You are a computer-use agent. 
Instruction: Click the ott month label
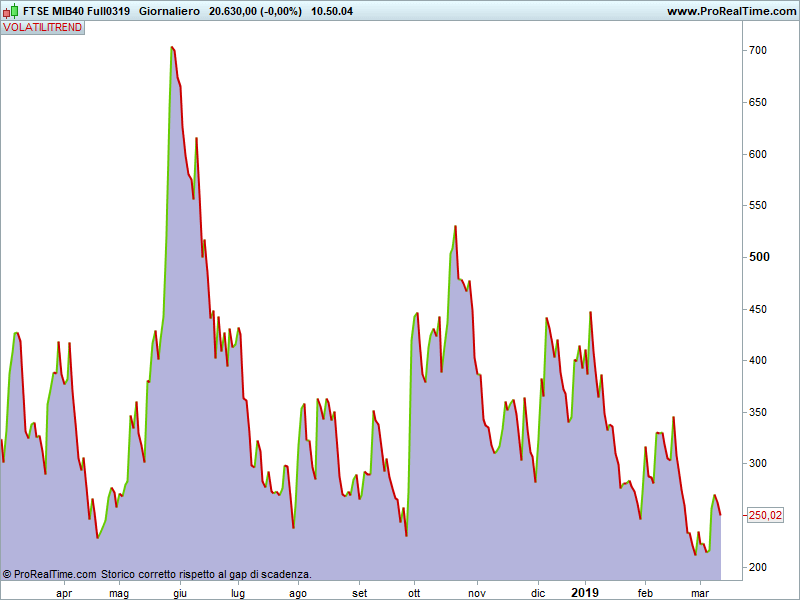pyautogui.click(x=414, y=593)
